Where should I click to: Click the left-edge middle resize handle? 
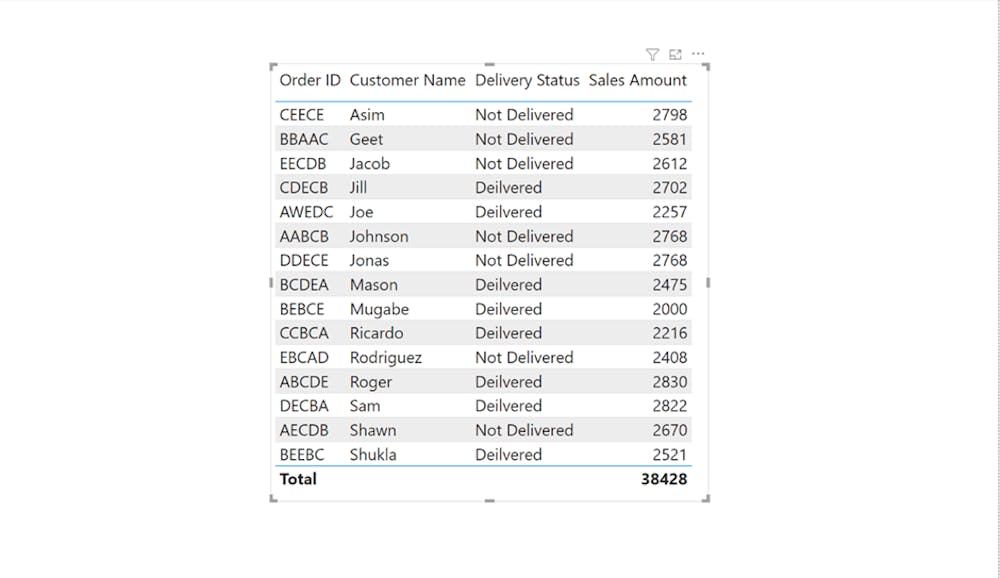[272, 283]
